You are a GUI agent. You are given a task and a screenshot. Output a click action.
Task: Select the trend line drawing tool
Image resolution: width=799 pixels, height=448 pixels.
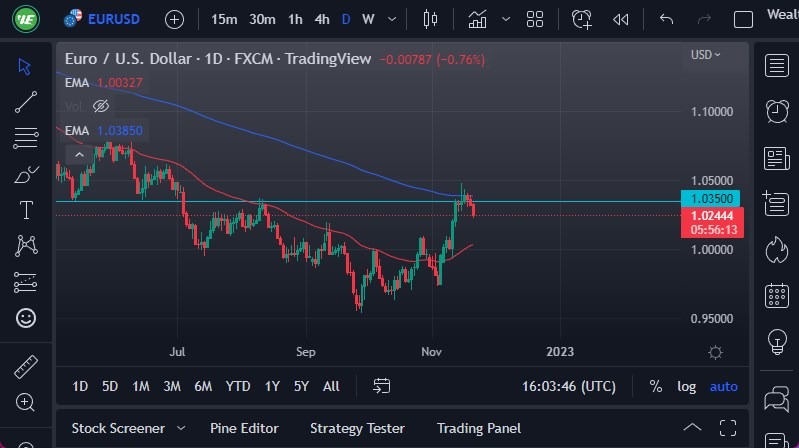(26, 101)
